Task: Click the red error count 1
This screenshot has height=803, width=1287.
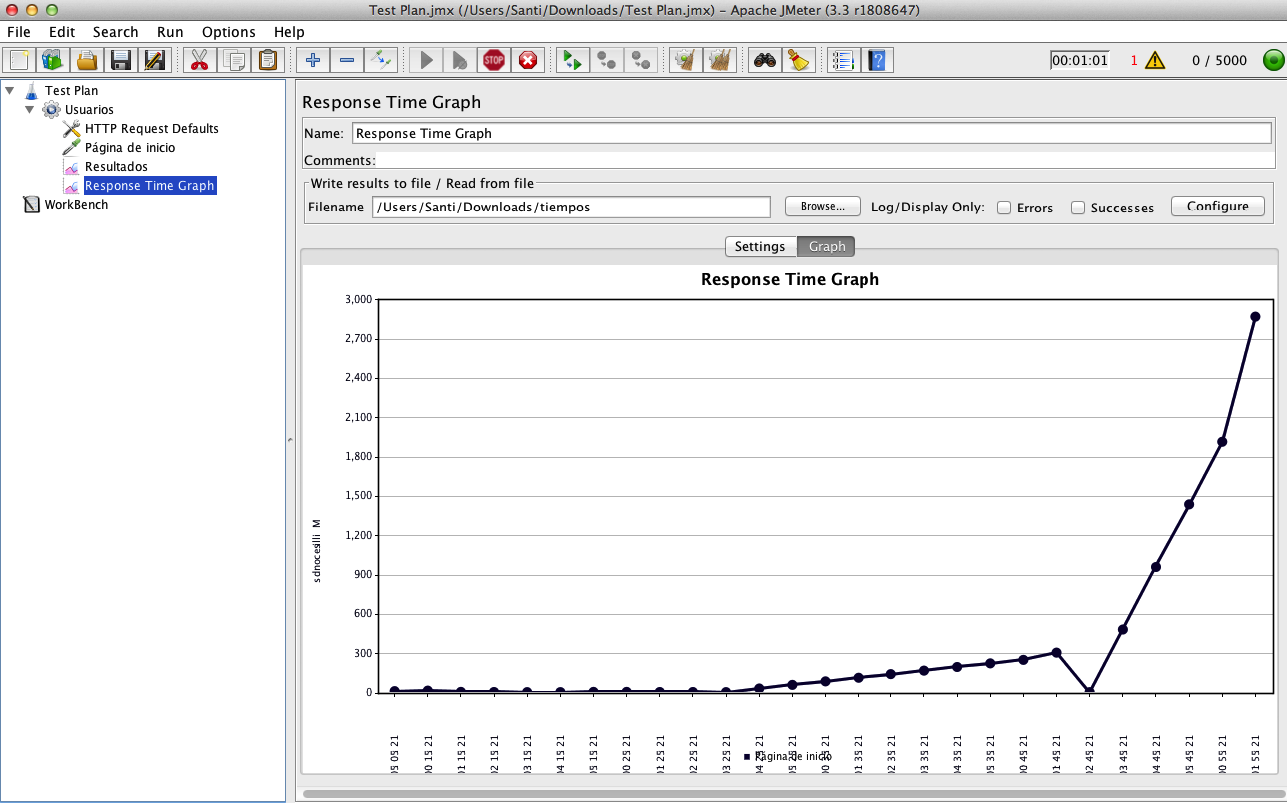Action: pos(1134,60)
